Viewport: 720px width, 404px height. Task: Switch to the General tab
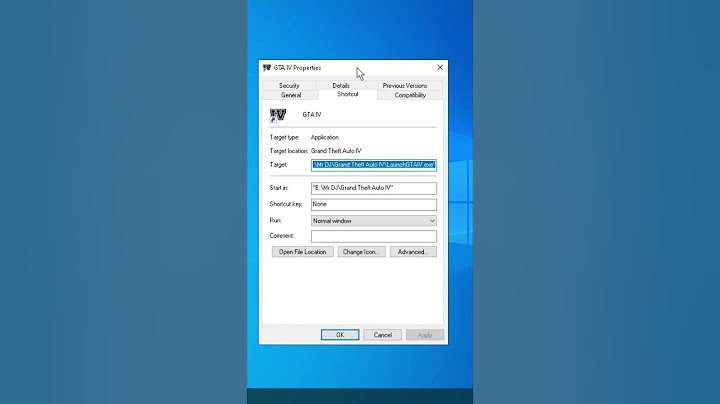click(291, 95)
